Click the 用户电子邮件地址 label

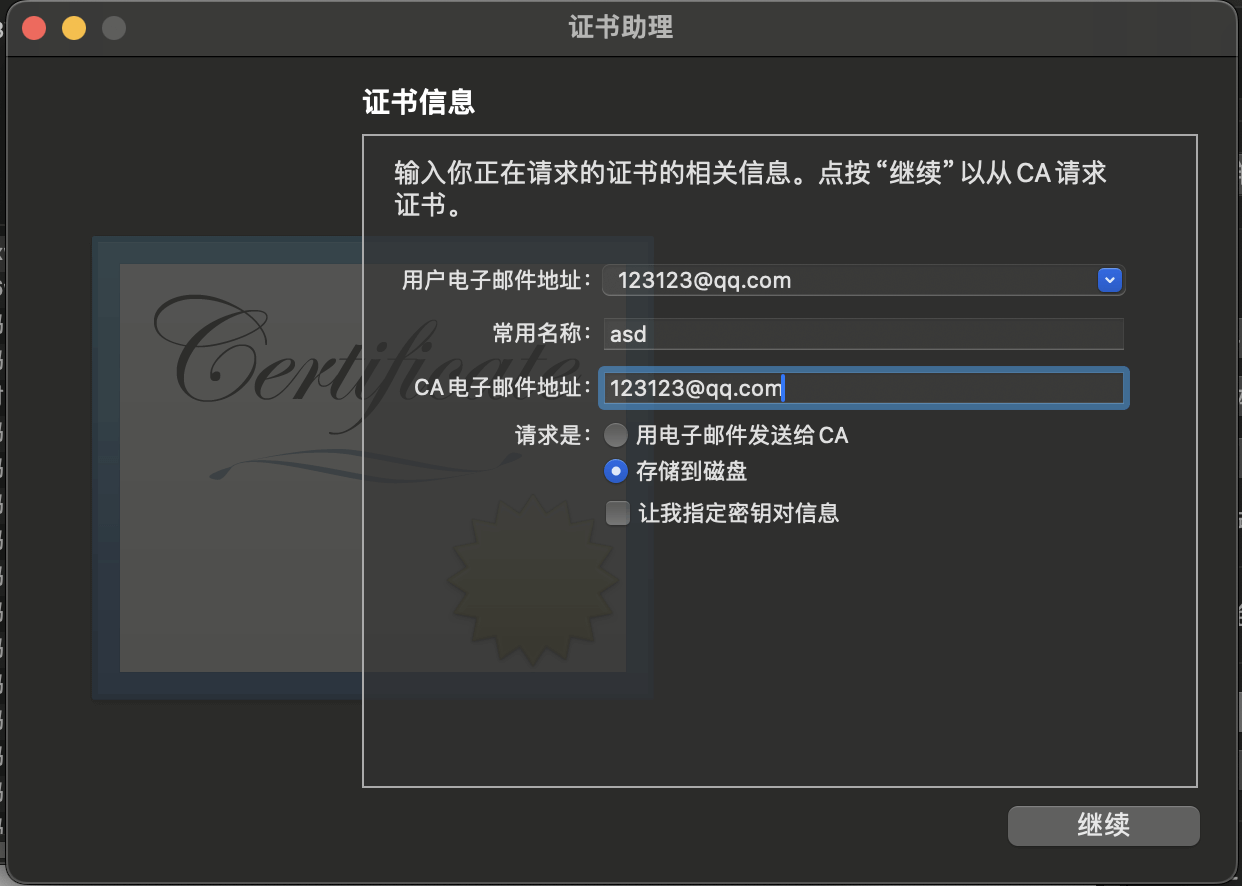click(496, 280)
